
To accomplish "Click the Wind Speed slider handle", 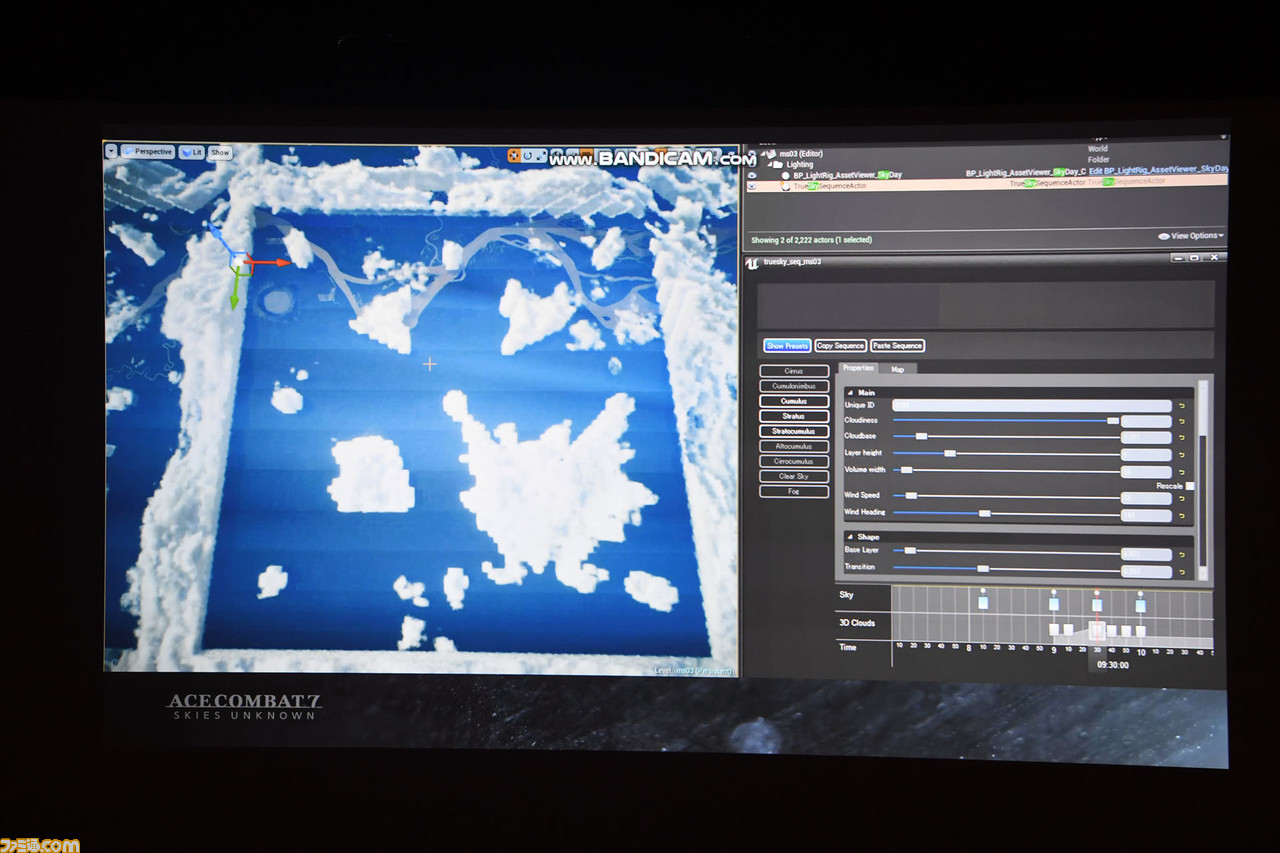I will pyautogui.click(x=911, y=496).
